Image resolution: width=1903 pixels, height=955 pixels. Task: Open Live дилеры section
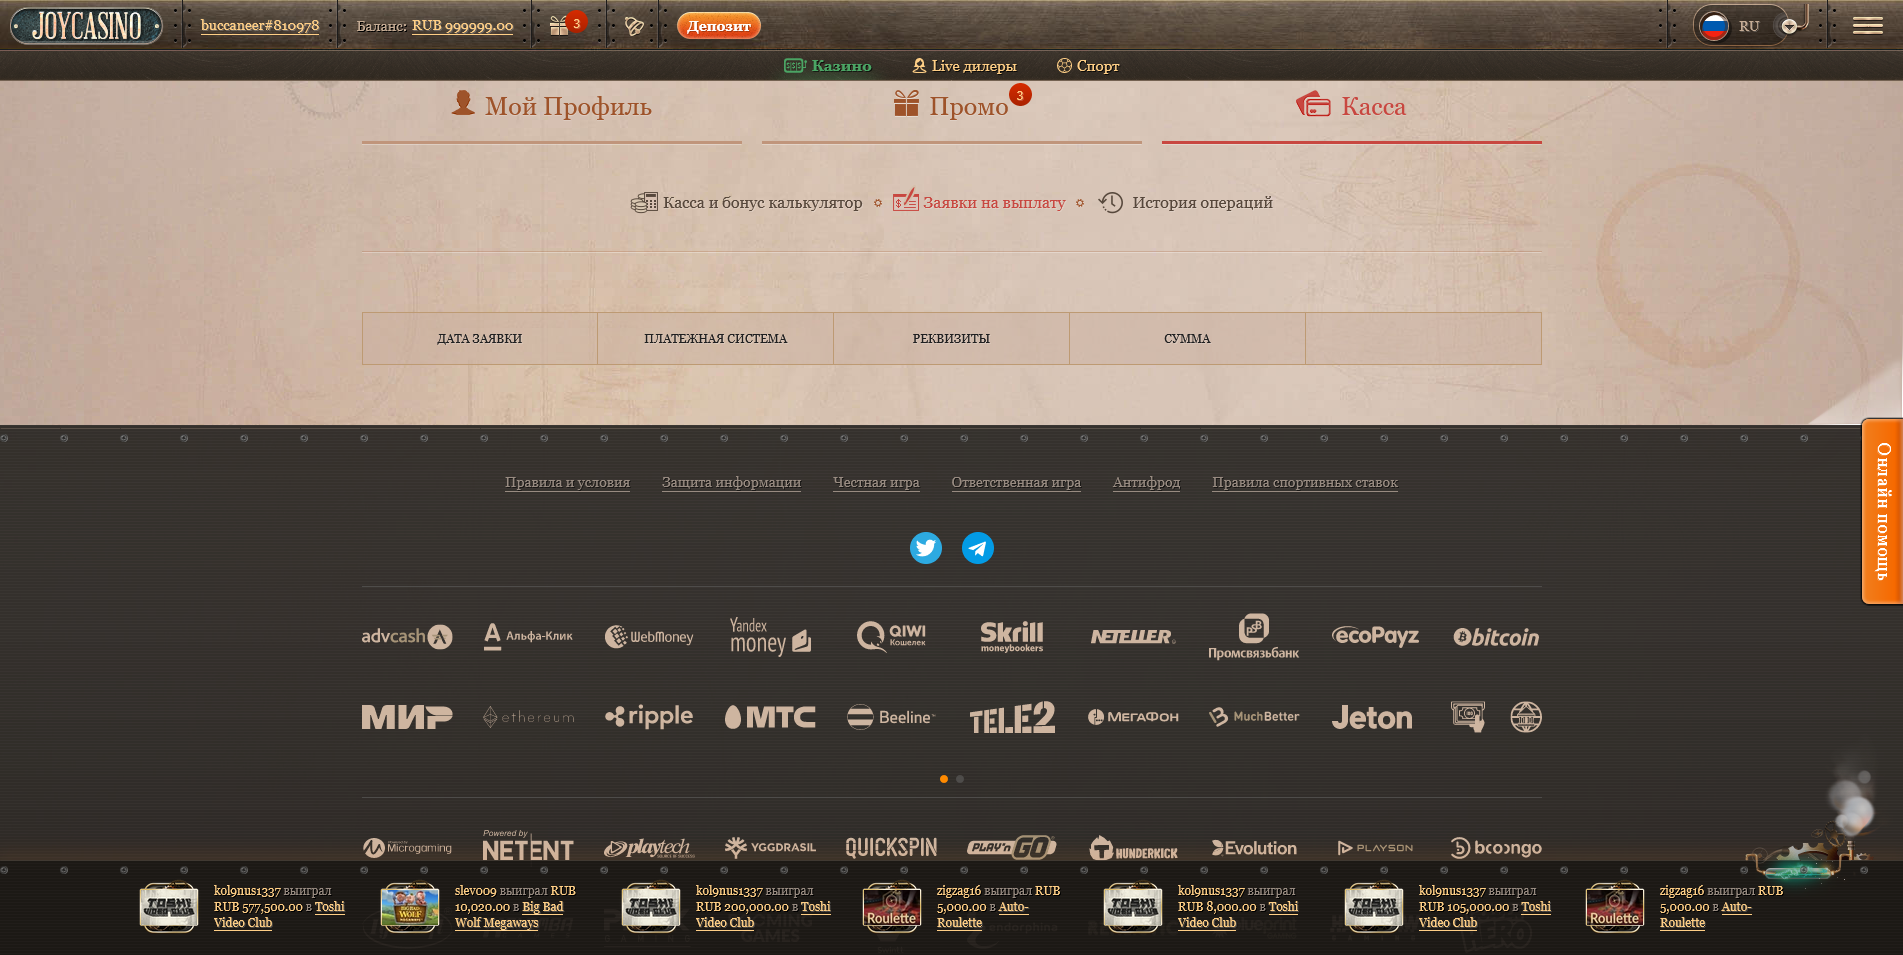[x=964, y=66]
